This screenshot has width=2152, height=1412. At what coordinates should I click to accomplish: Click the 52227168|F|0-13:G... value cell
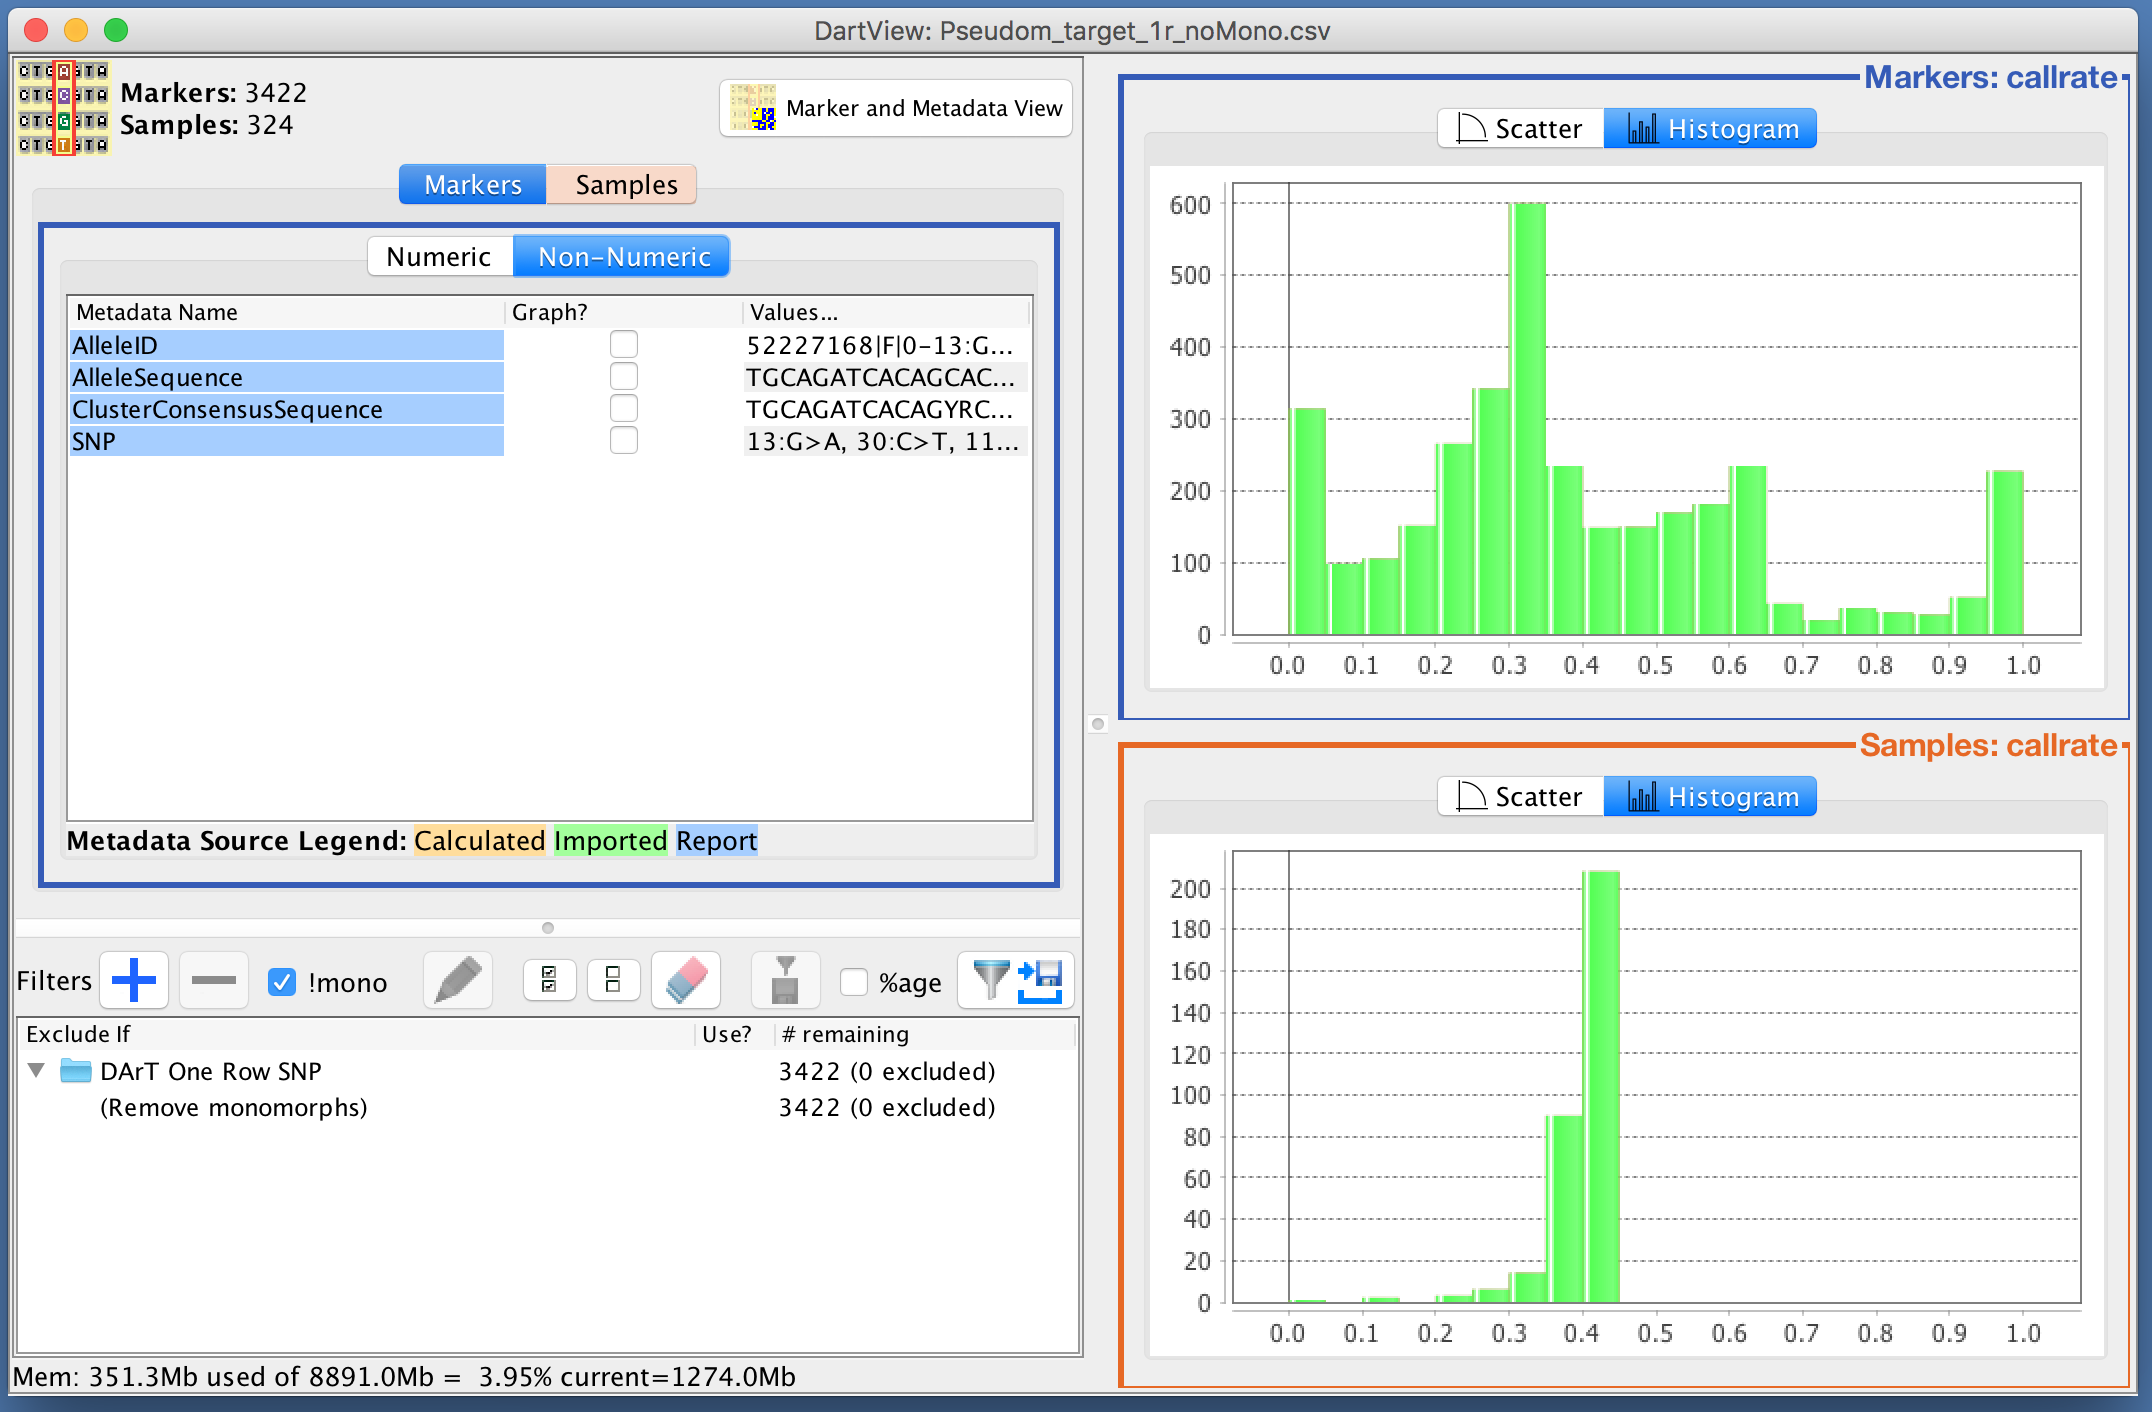tap(884, 345)
